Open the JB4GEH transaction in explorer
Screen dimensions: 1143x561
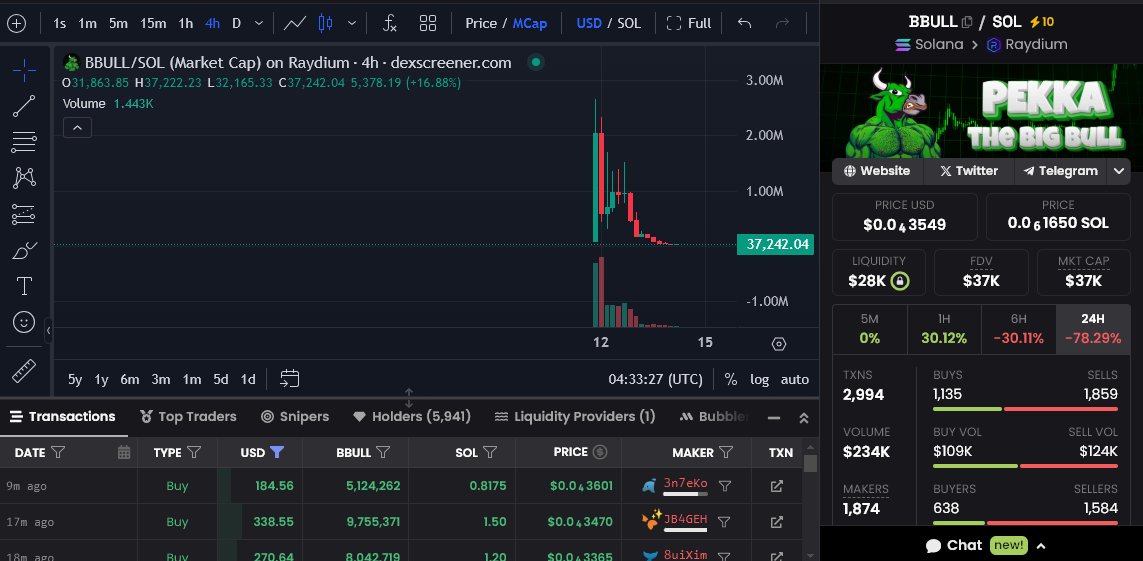[x=777, y=522]
